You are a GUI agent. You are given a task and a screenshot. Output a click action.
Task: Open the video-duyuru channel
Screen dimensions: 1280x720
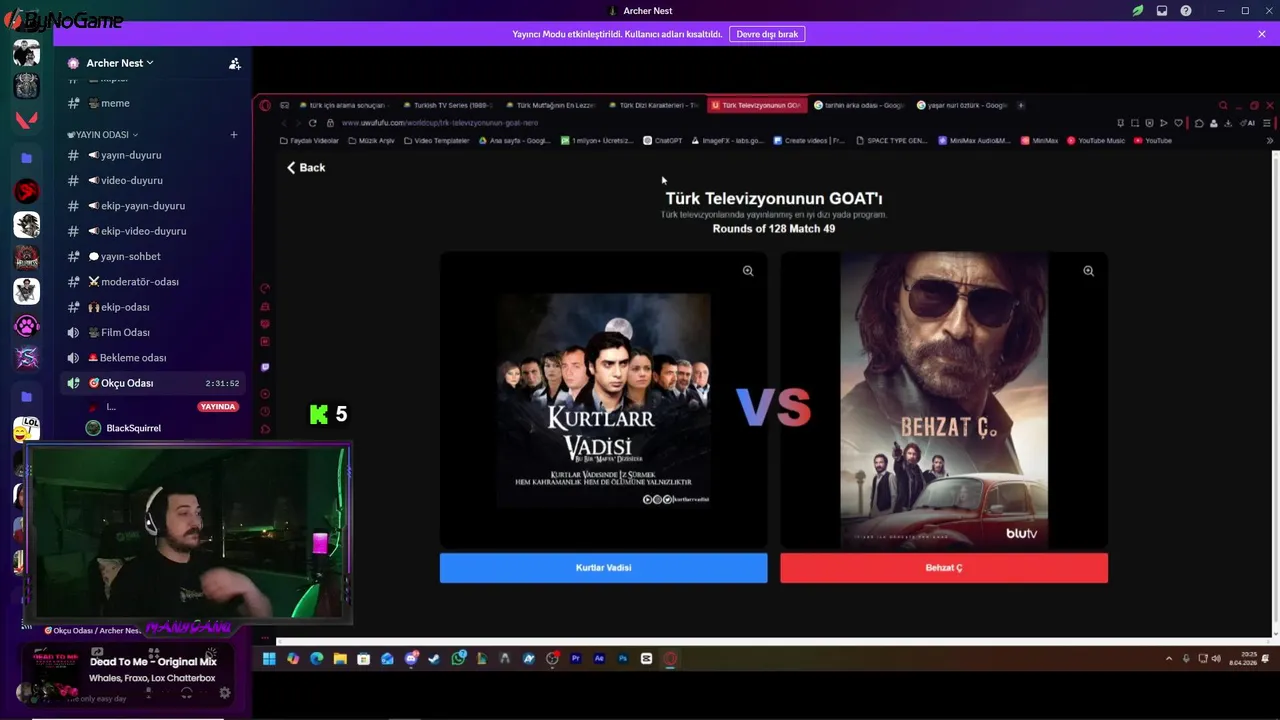point(152,180)
